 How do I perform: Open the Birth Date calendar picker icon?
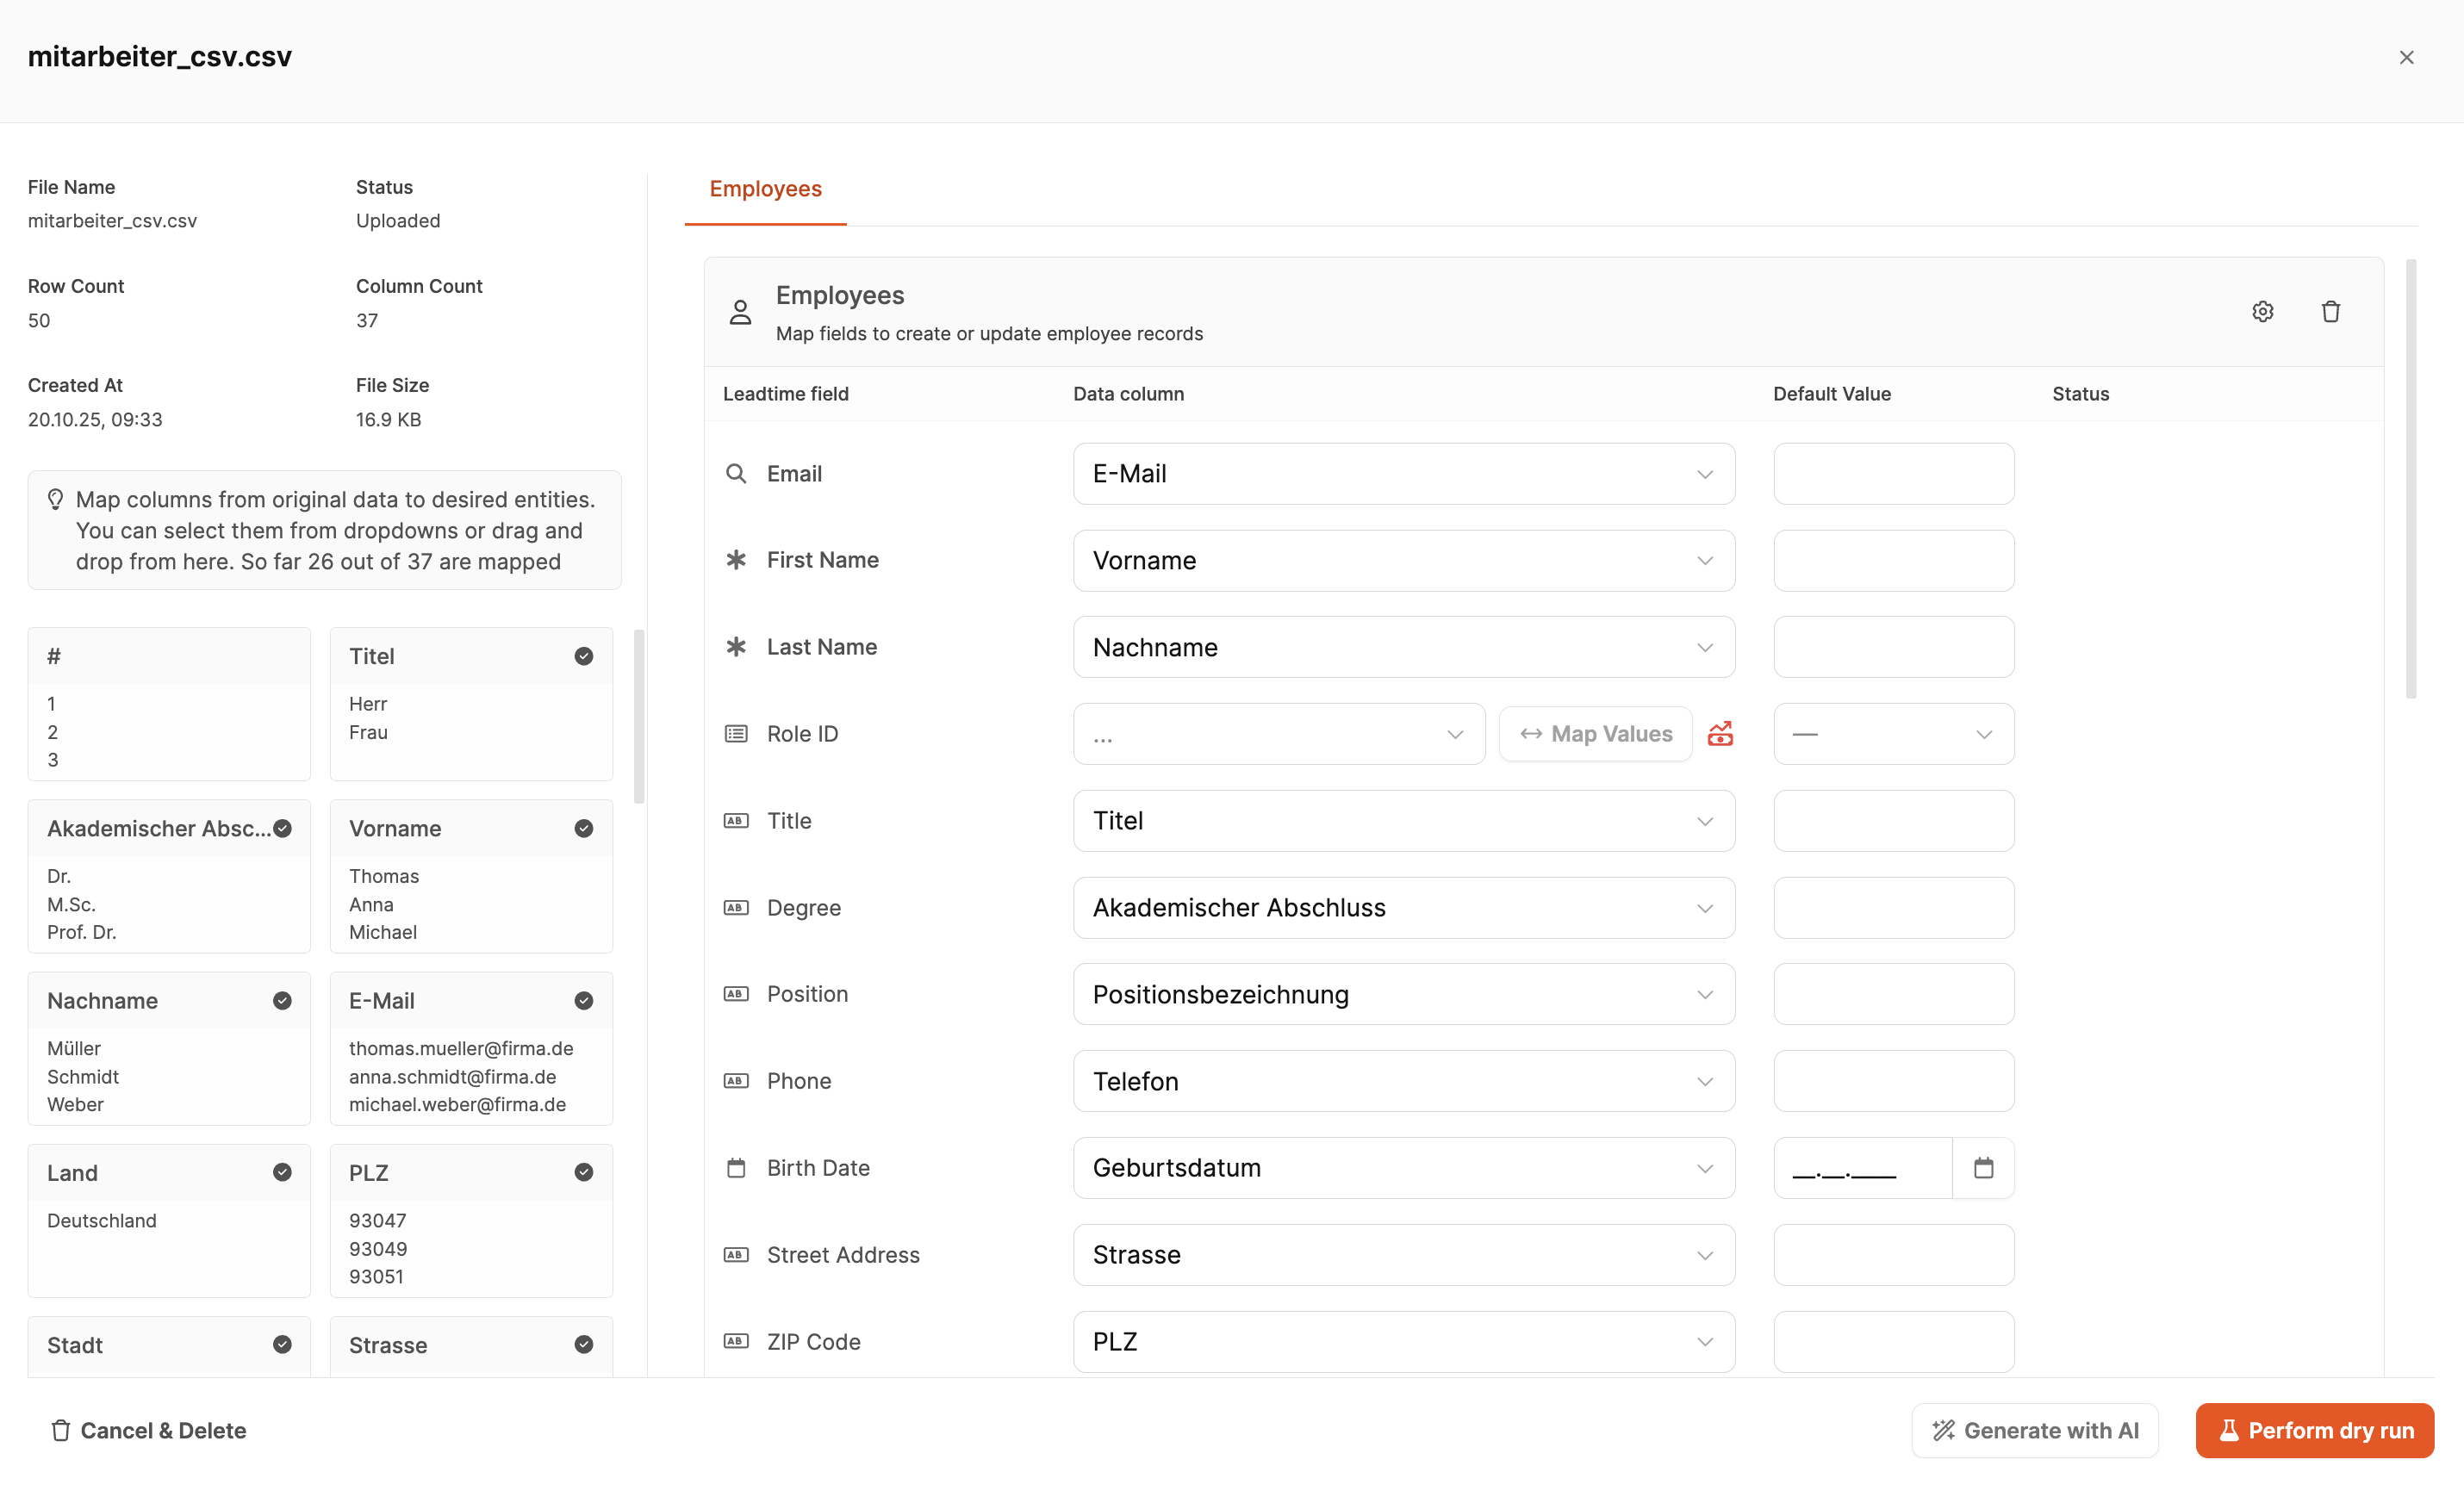tap(1983, 1167)
